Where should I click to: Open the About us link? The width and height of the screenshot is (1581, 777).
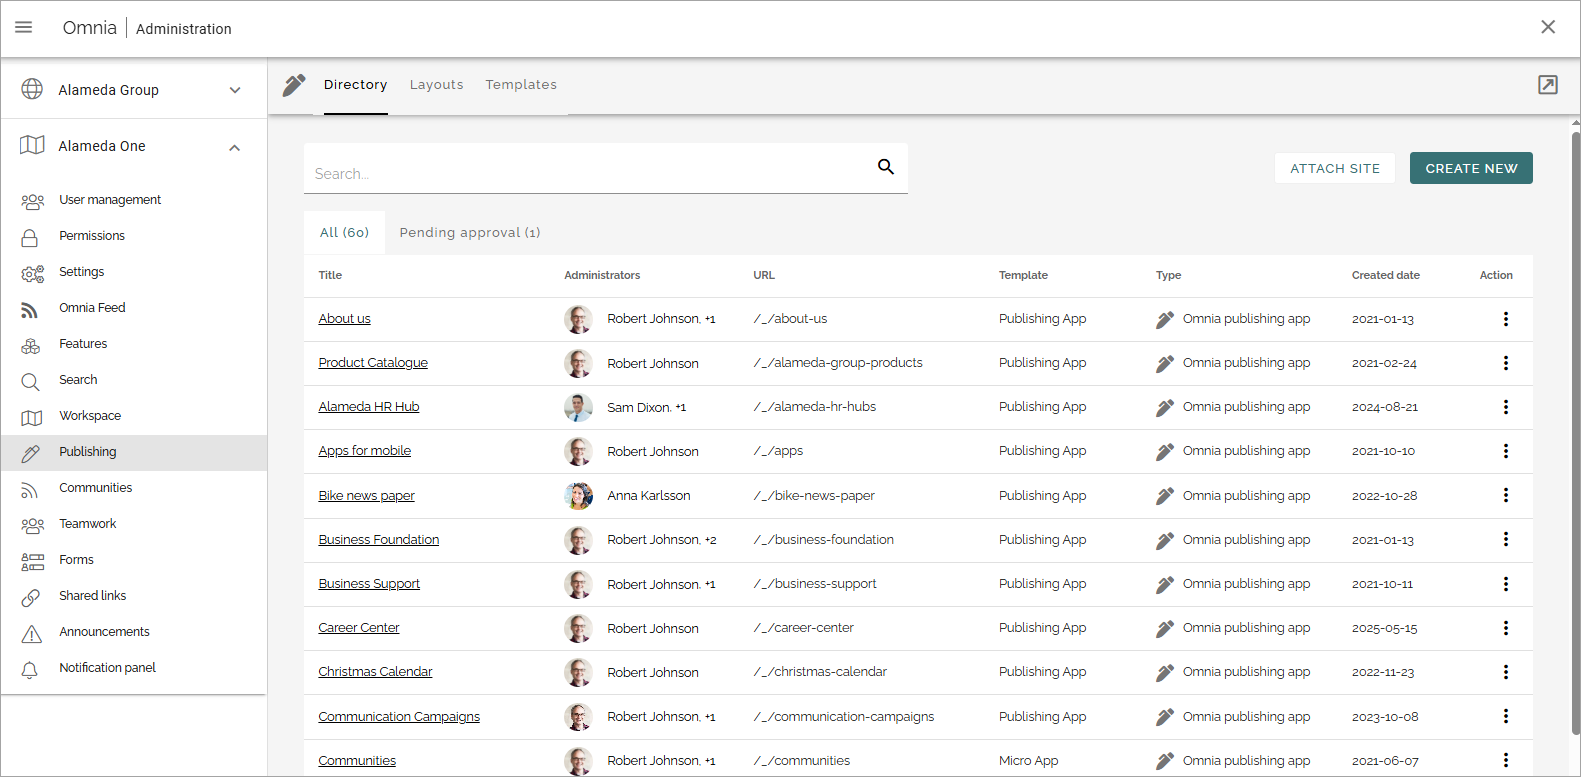pos(344,319)
